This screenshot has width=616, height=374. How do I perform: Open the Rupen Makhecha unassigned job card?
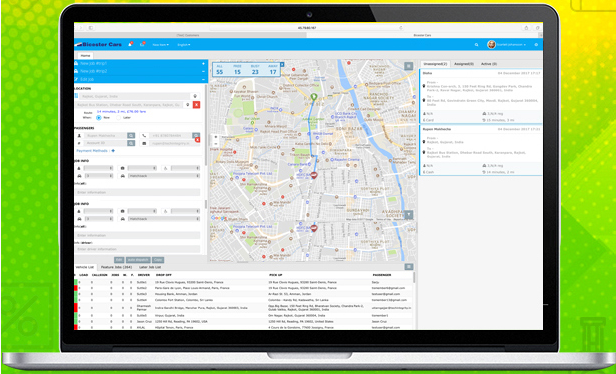[x=480, y=150]
